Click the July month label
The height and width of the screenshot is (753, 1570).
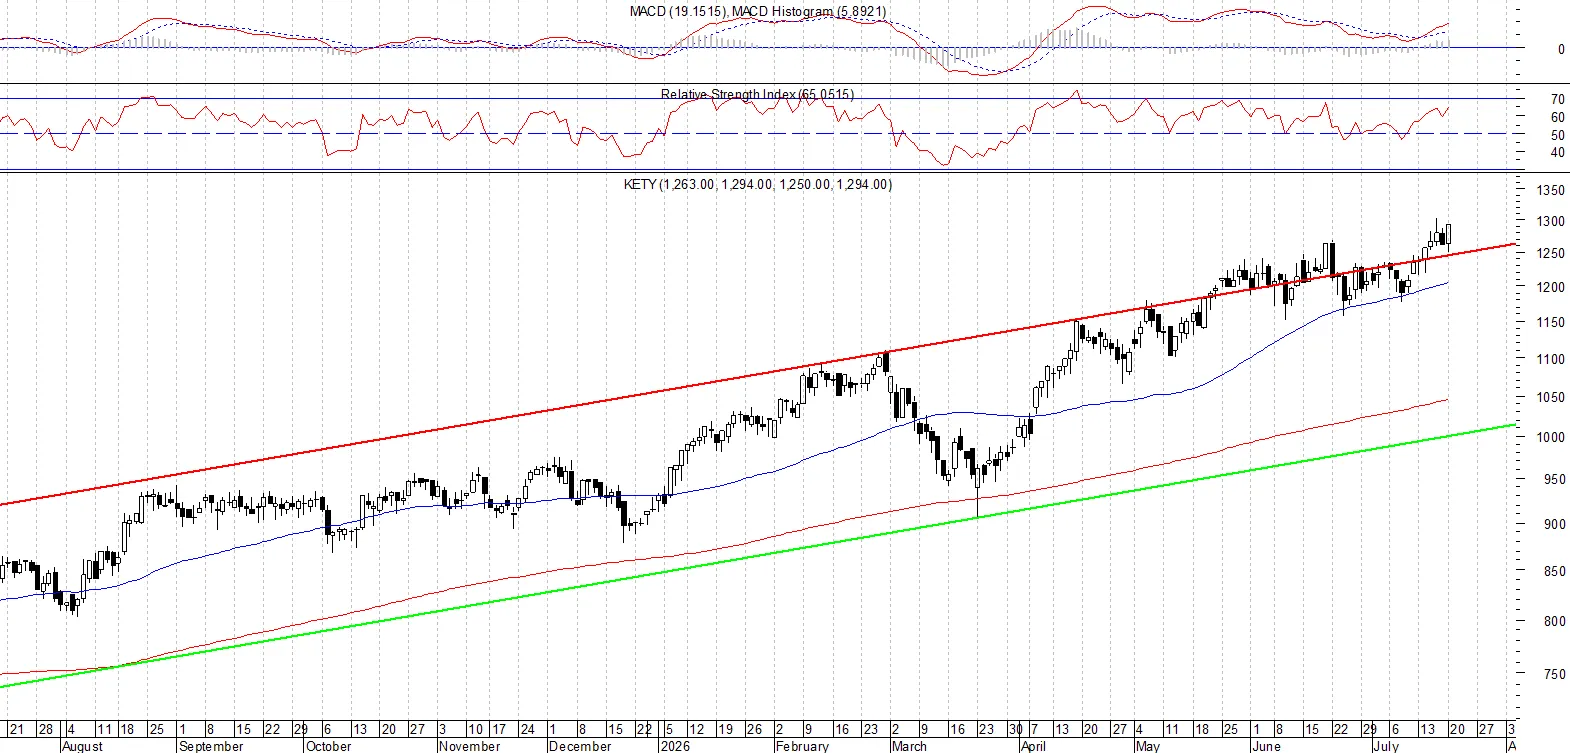(x=1386, y=746)
